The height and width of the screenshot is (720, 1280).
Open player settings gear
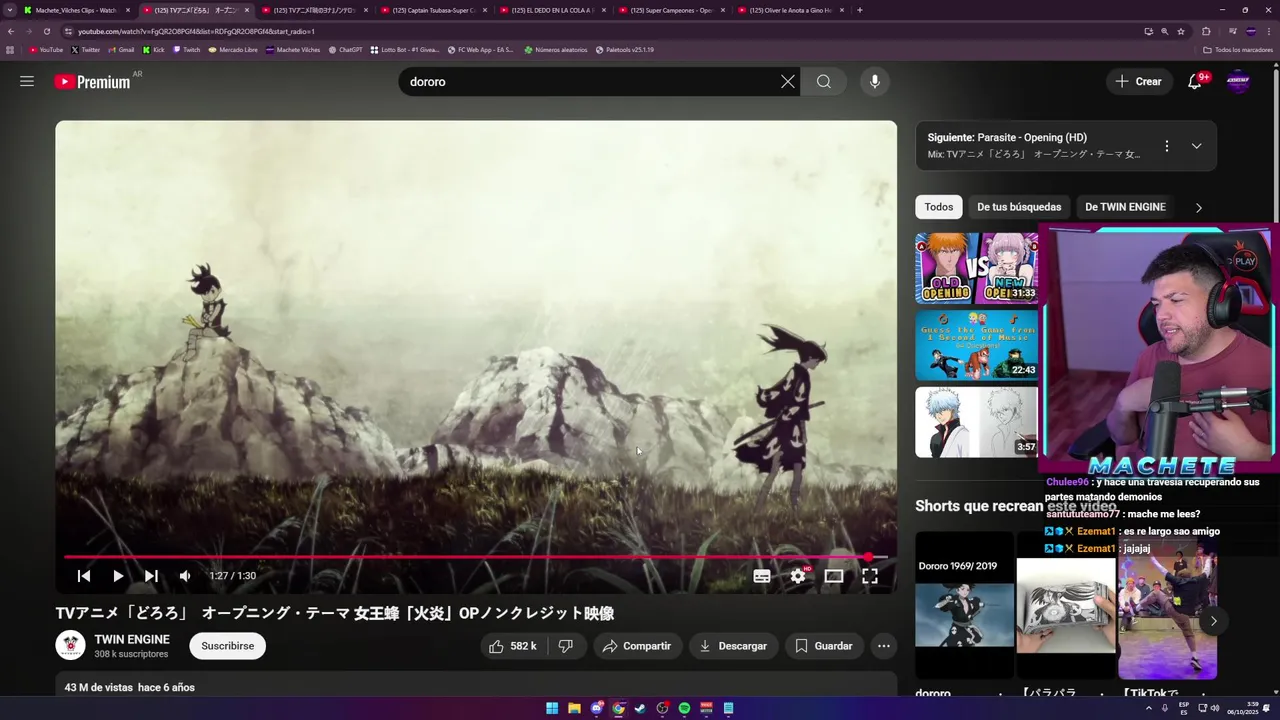[798, 576]
